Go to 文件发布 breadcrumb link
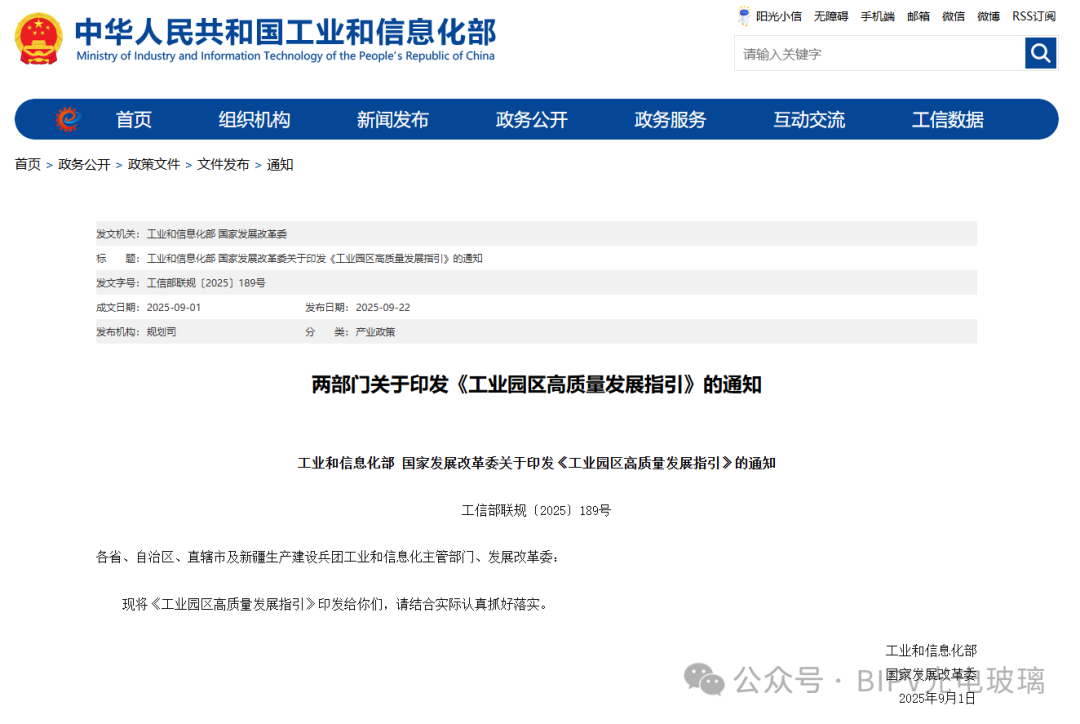 point(223,165)
